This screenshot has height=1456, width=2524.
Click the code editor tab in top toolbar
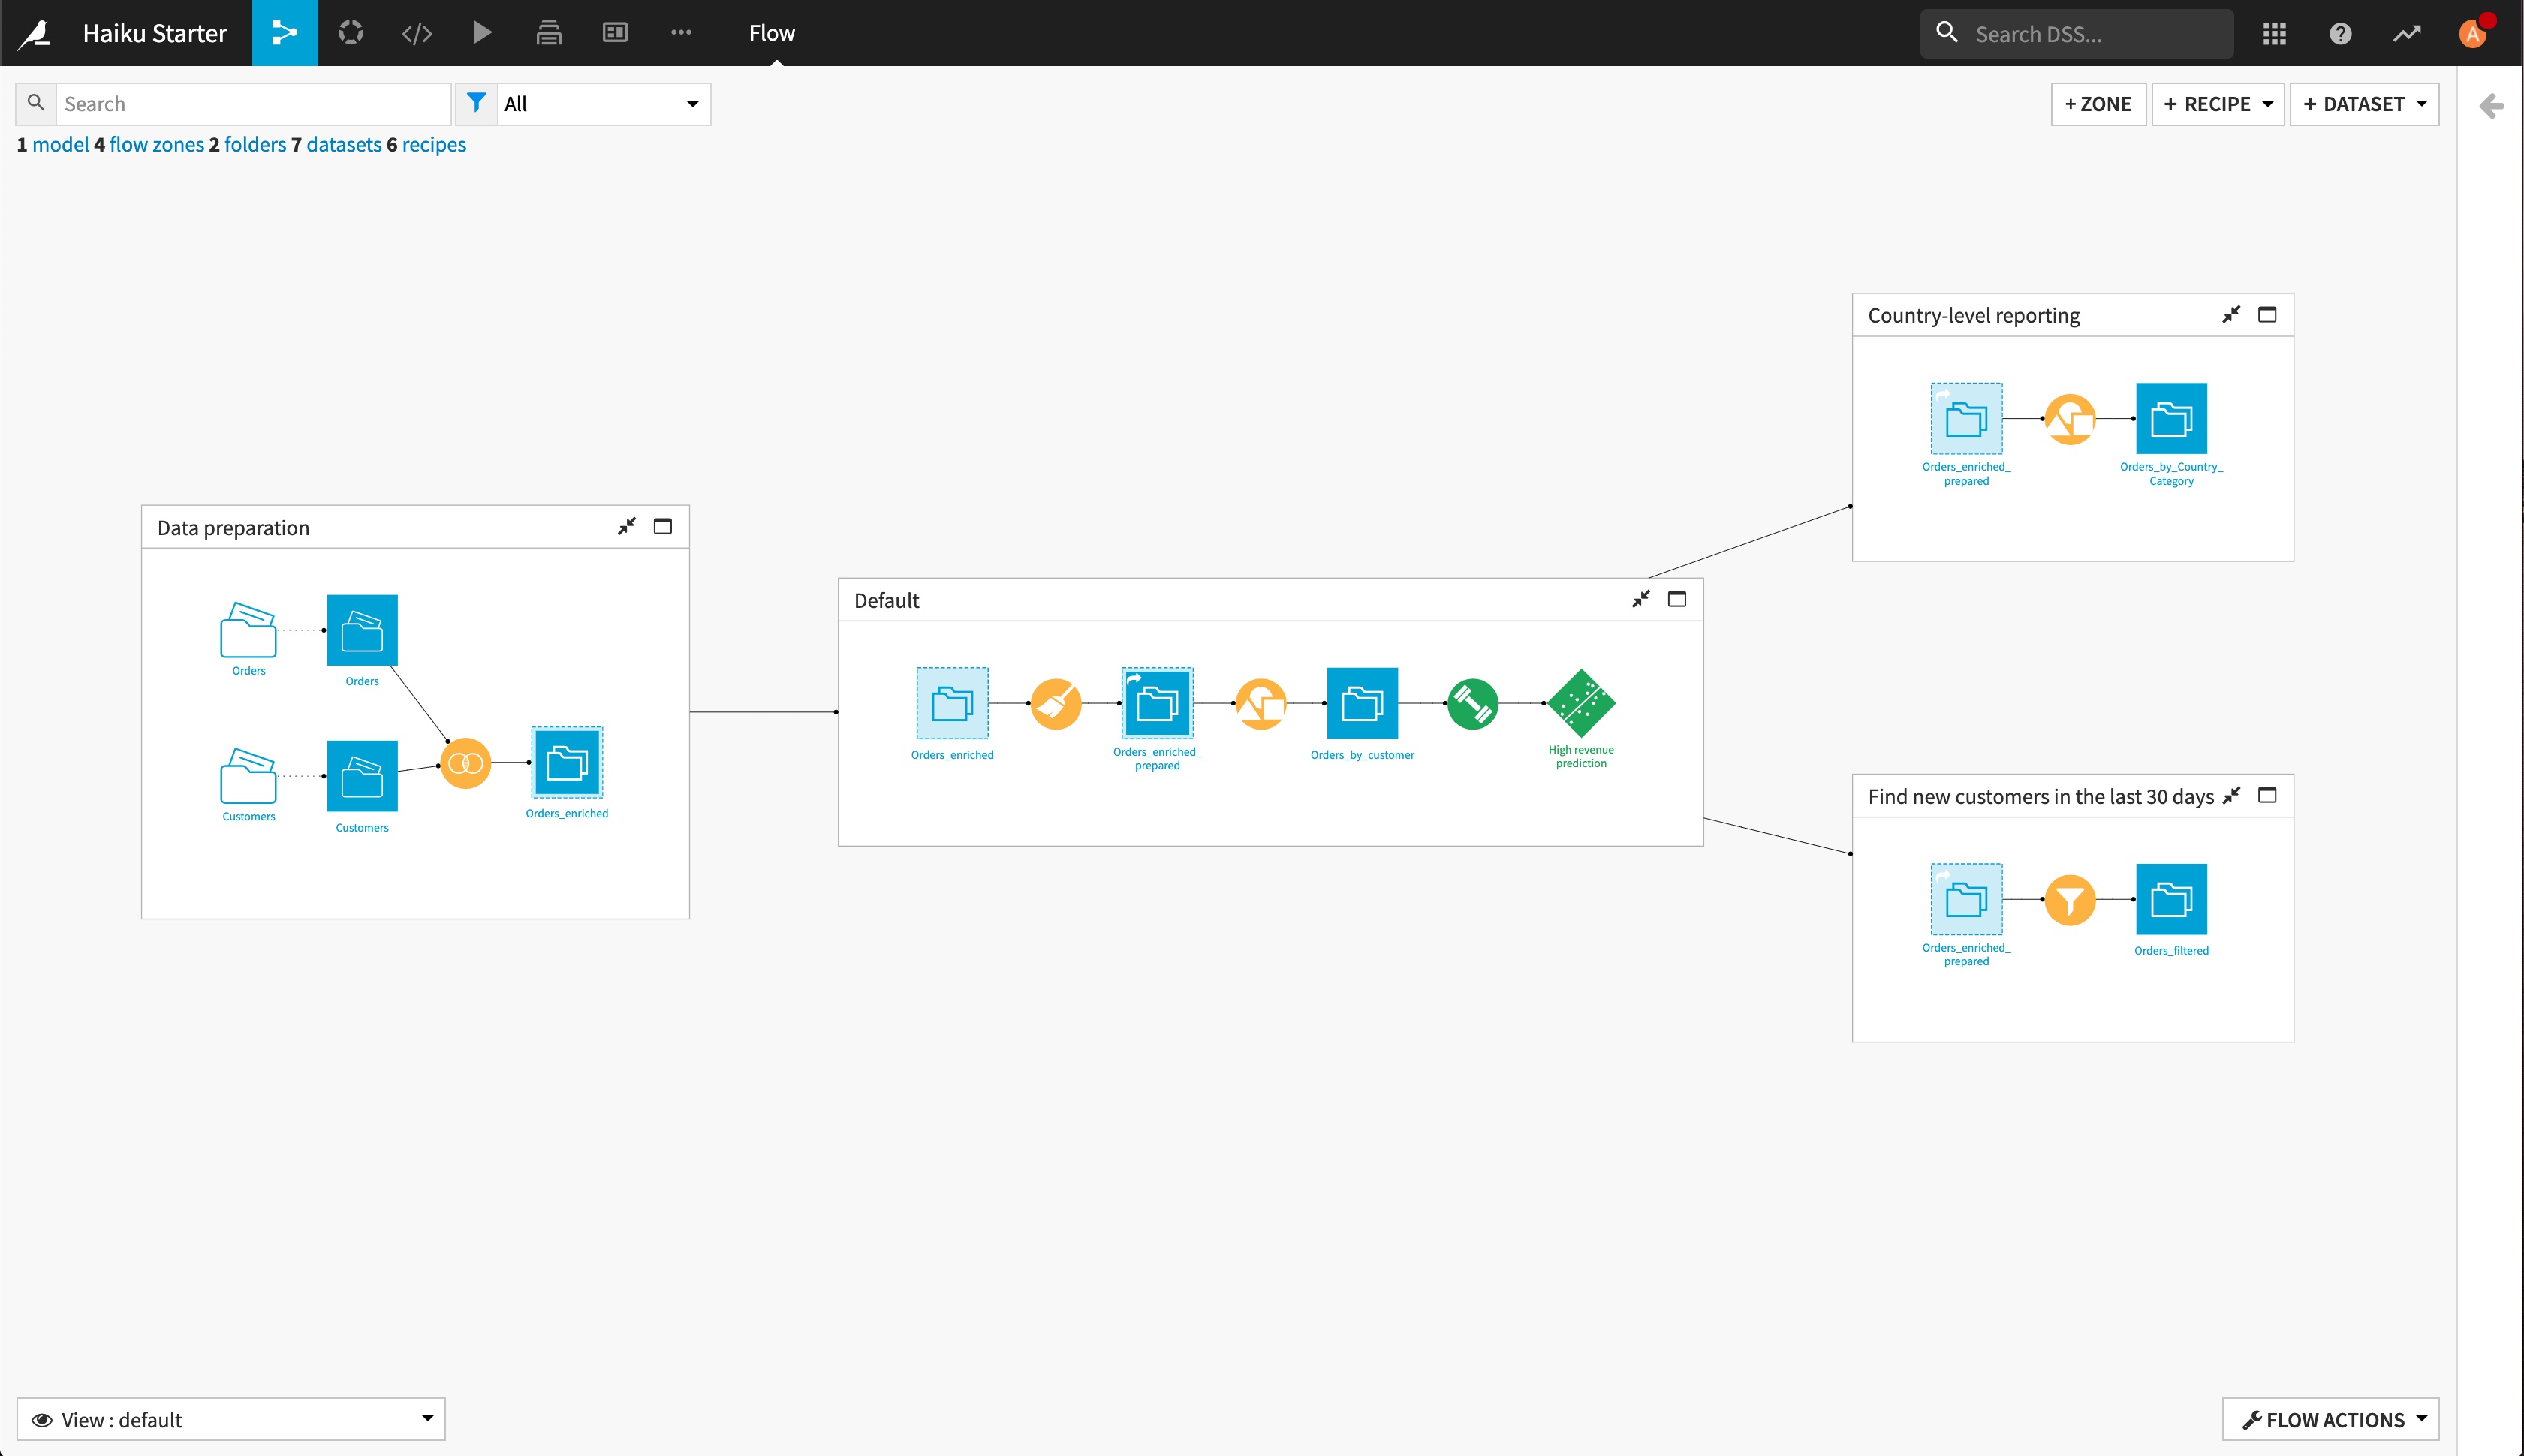(416, 33)
